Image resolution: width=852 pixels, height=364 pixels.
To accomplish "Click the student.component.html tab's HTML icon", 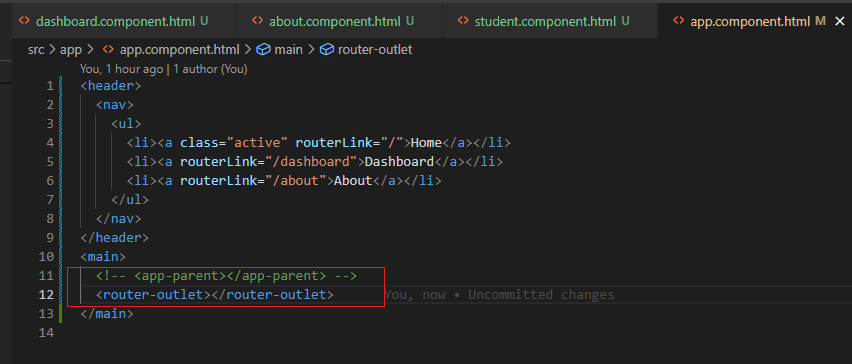I will point(463,21).
